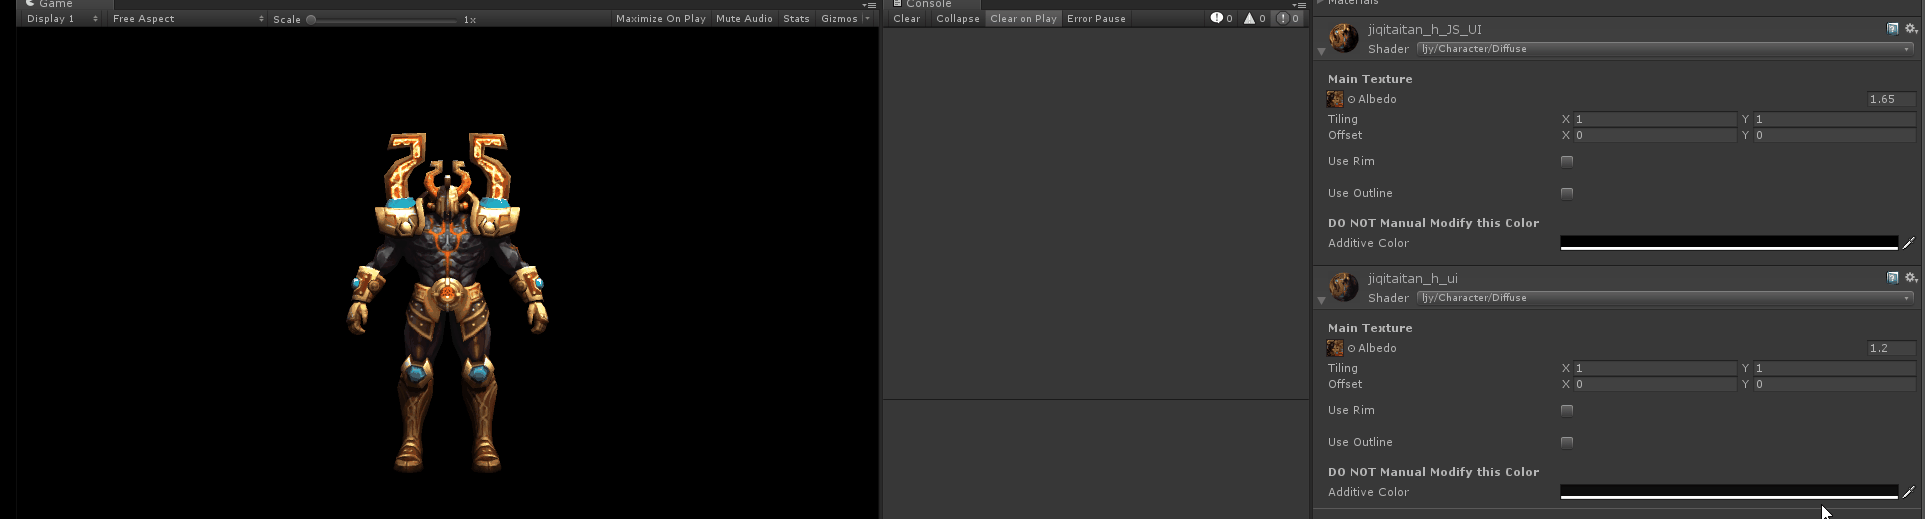Screen dimensions: 1925x519
Task: Toggle Maximize On Play in Game view
Action: tap(660, 18)
